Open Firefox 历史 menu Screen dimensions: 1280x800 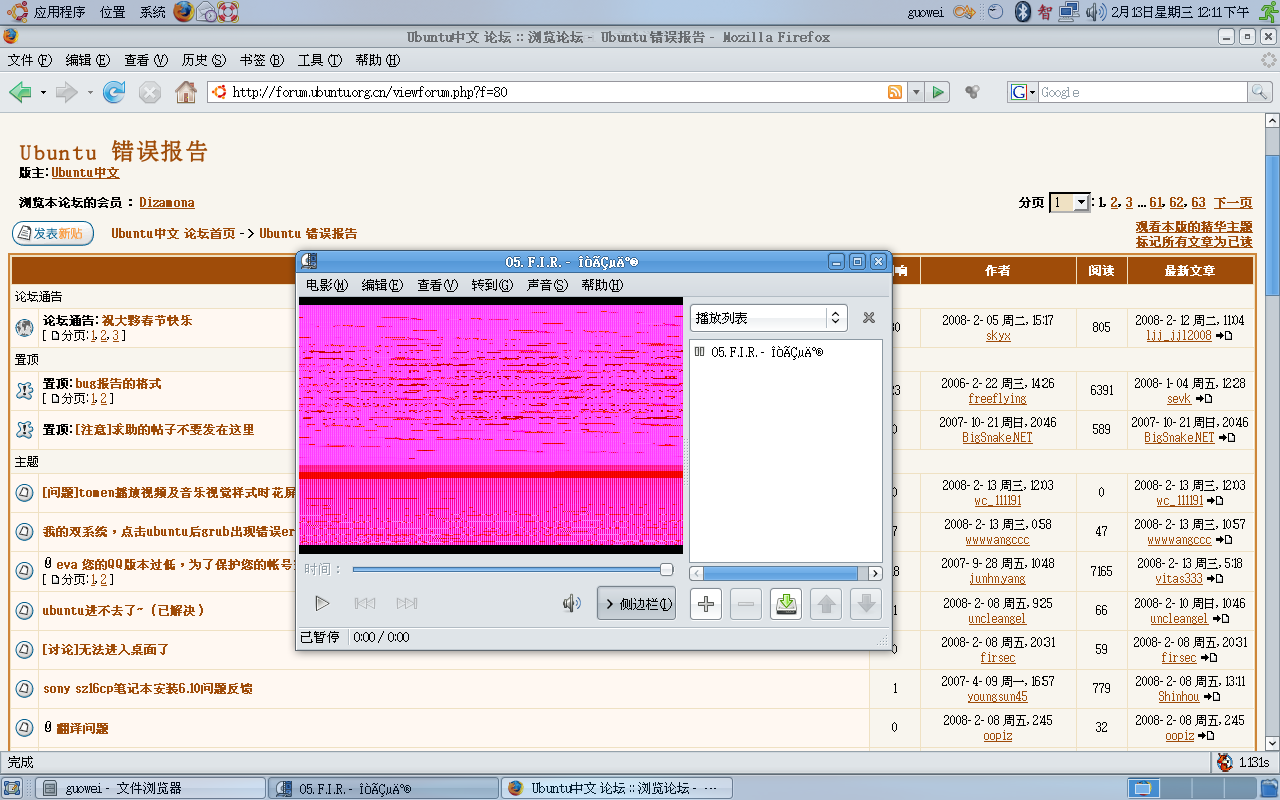[x=204, y=60]
